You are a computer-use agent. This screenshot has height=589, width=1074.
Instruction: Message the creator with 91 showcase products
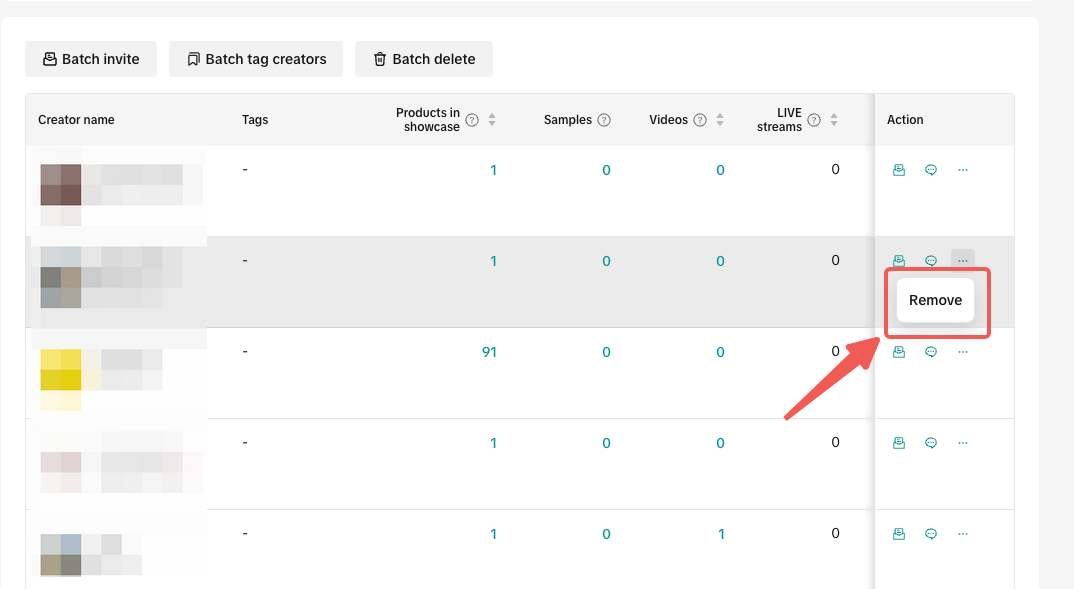coord(931,352)
